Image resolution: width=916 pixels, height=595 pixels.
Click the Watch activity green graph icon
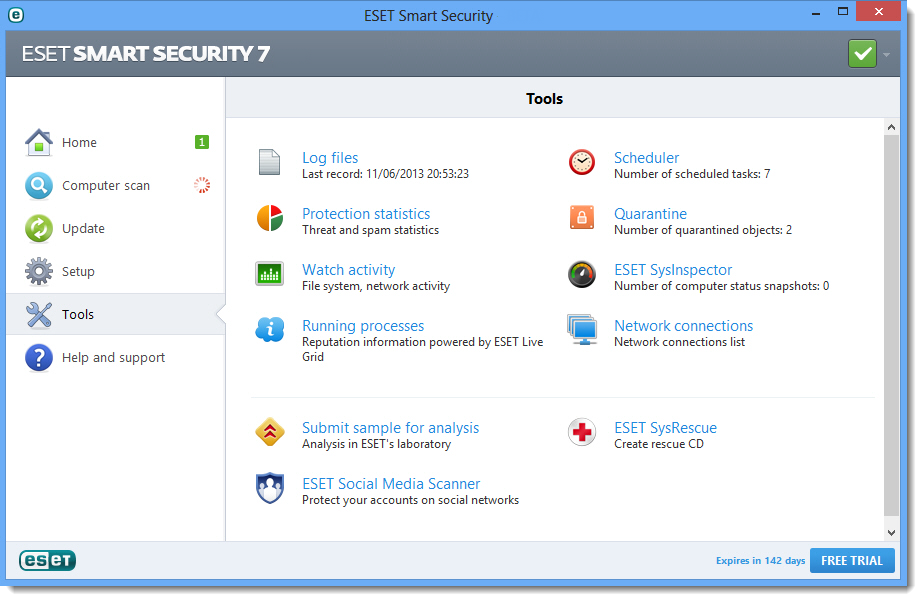(x=269, y=273)
